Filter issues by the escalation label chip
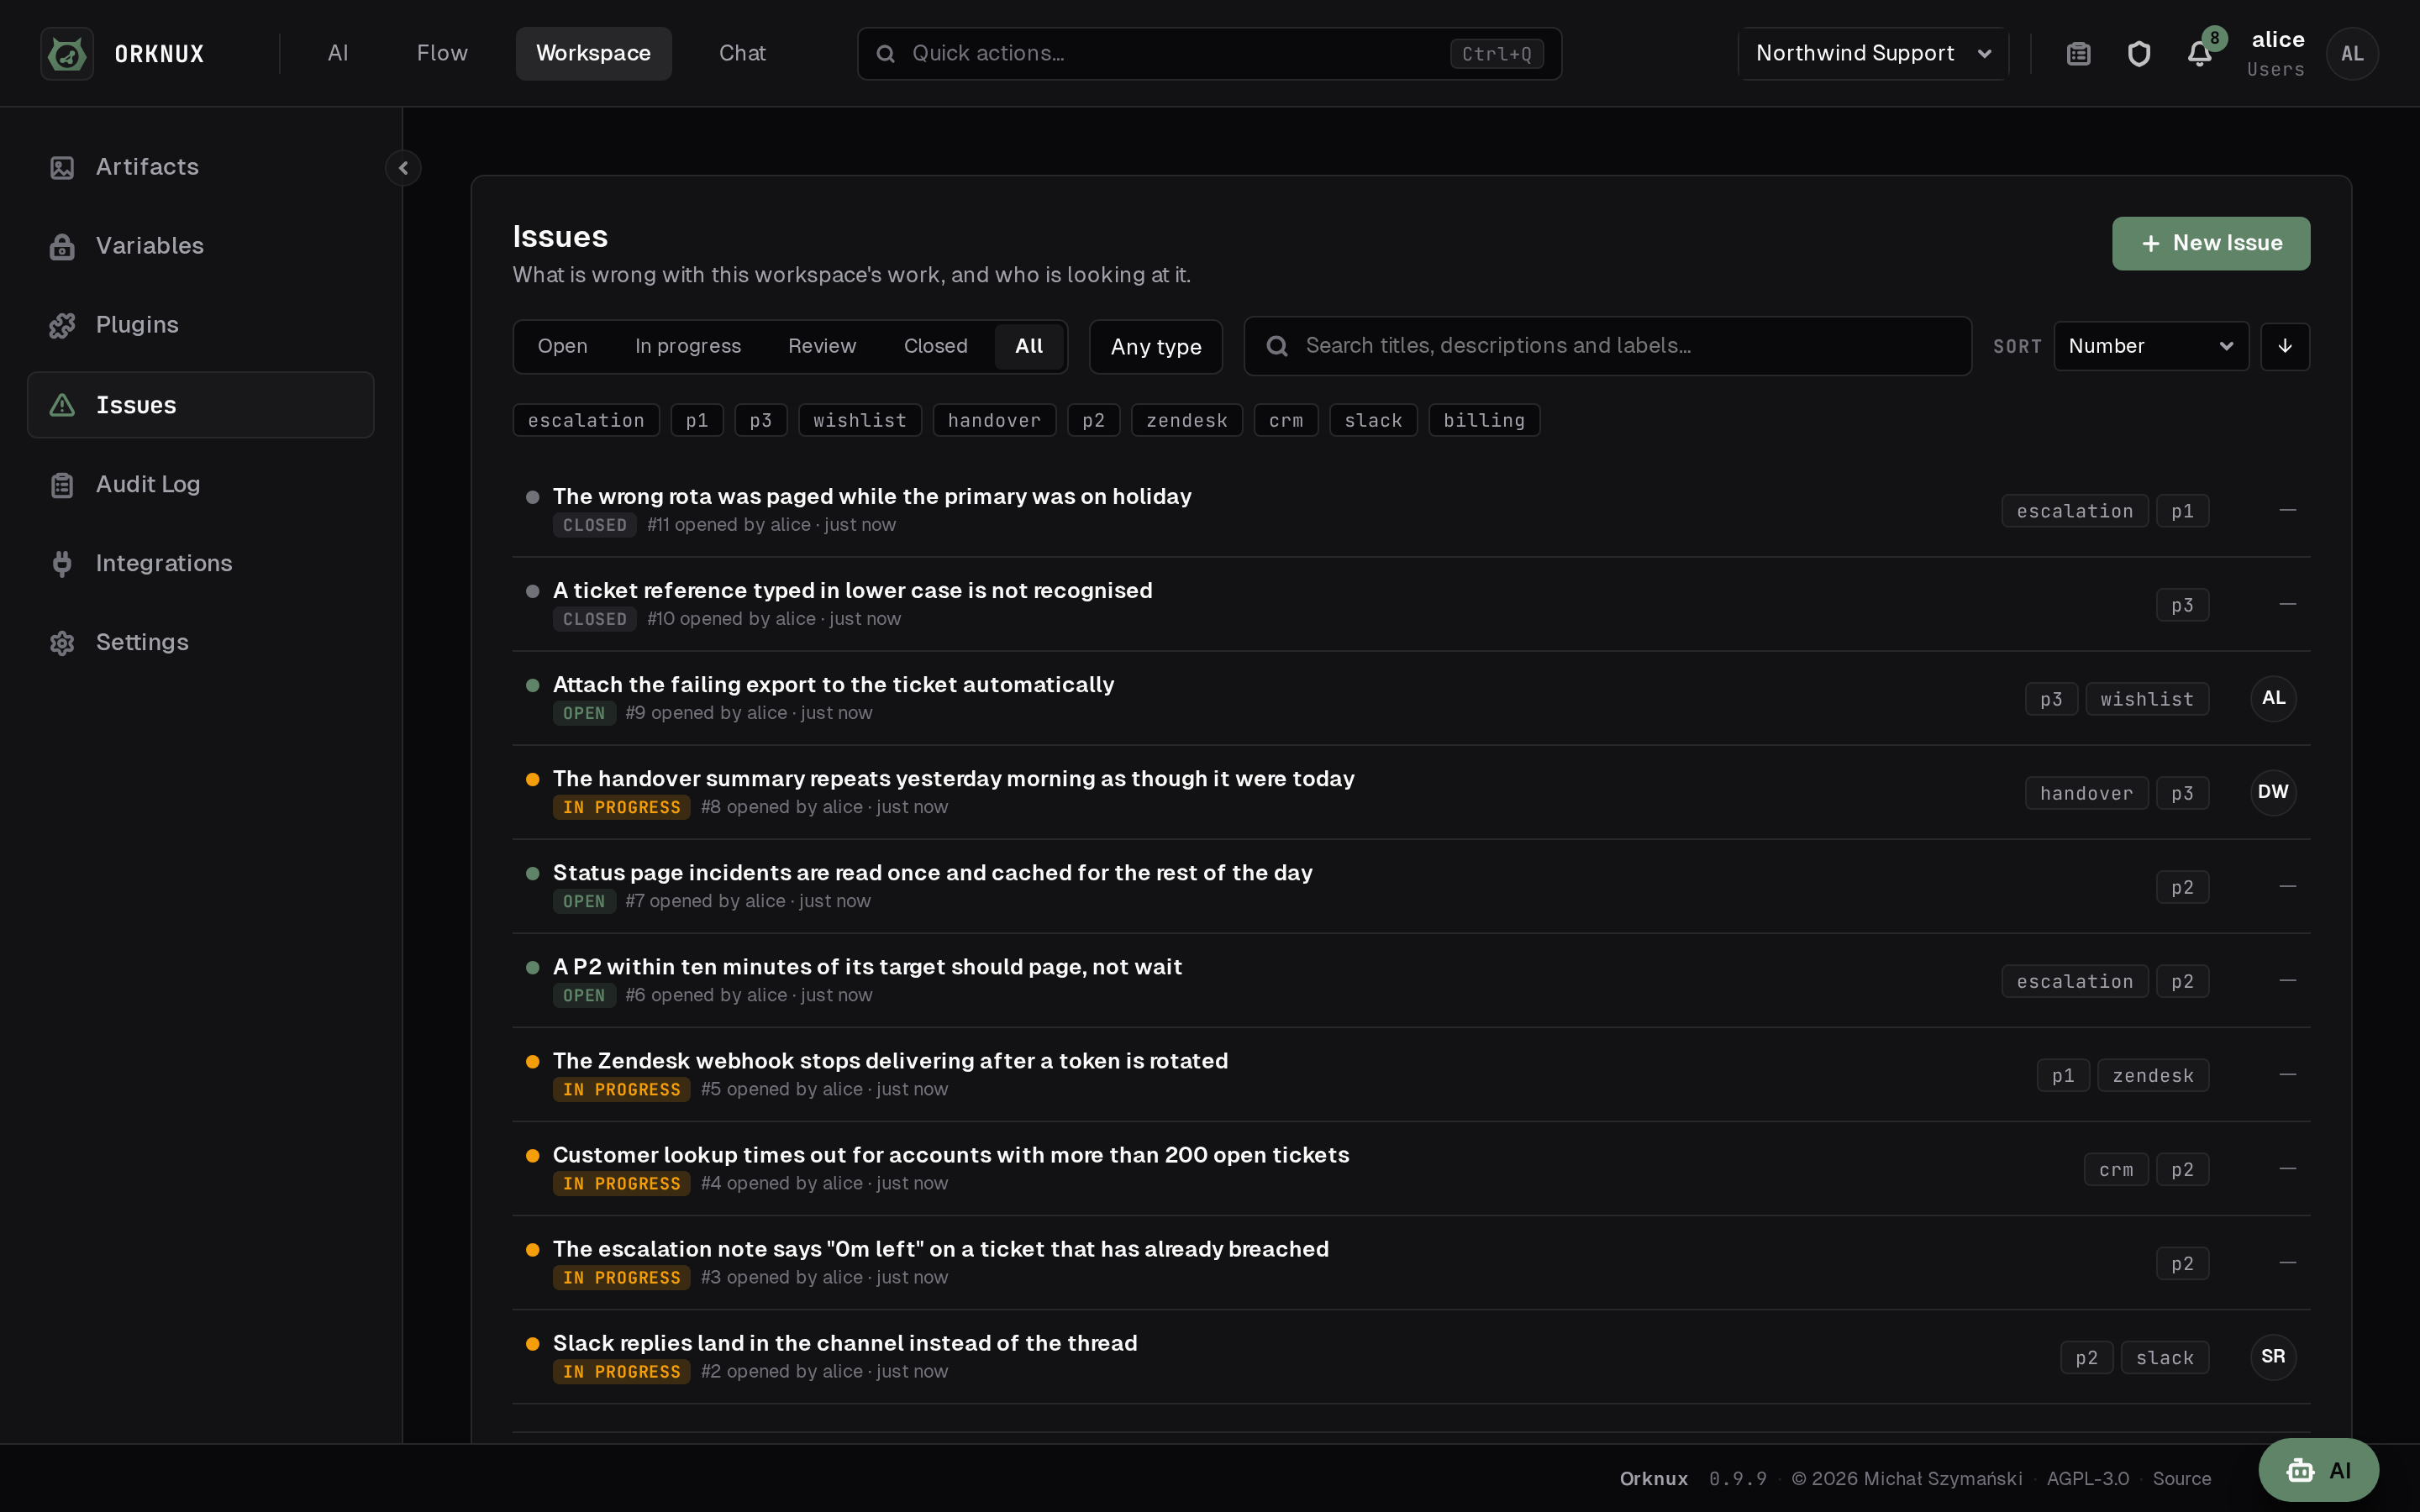Image resolution: width=2420 pixels, height=1512 pixels. (586, 420)
